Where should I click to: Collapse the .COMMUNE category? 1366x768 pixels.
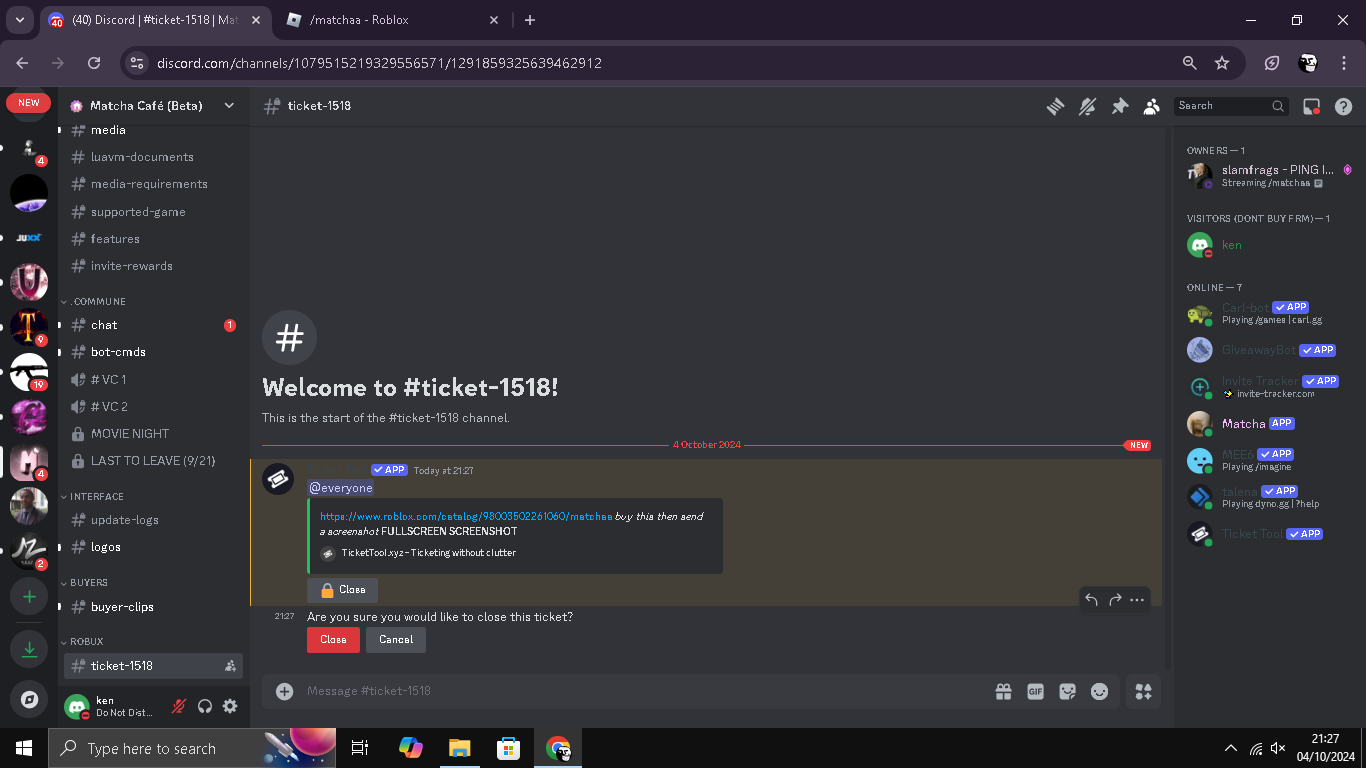pyautogui.click(x=98, y=301)
